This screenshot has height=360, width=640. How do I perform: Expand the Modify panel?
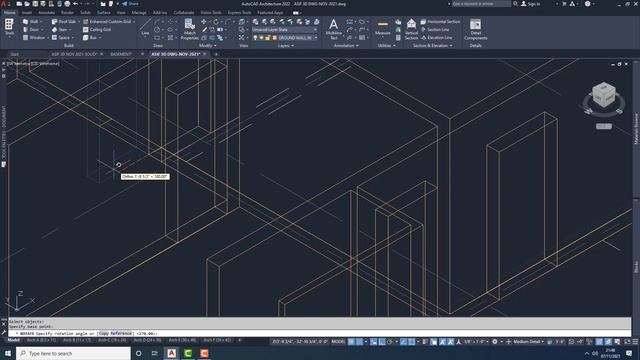(207, 46)
